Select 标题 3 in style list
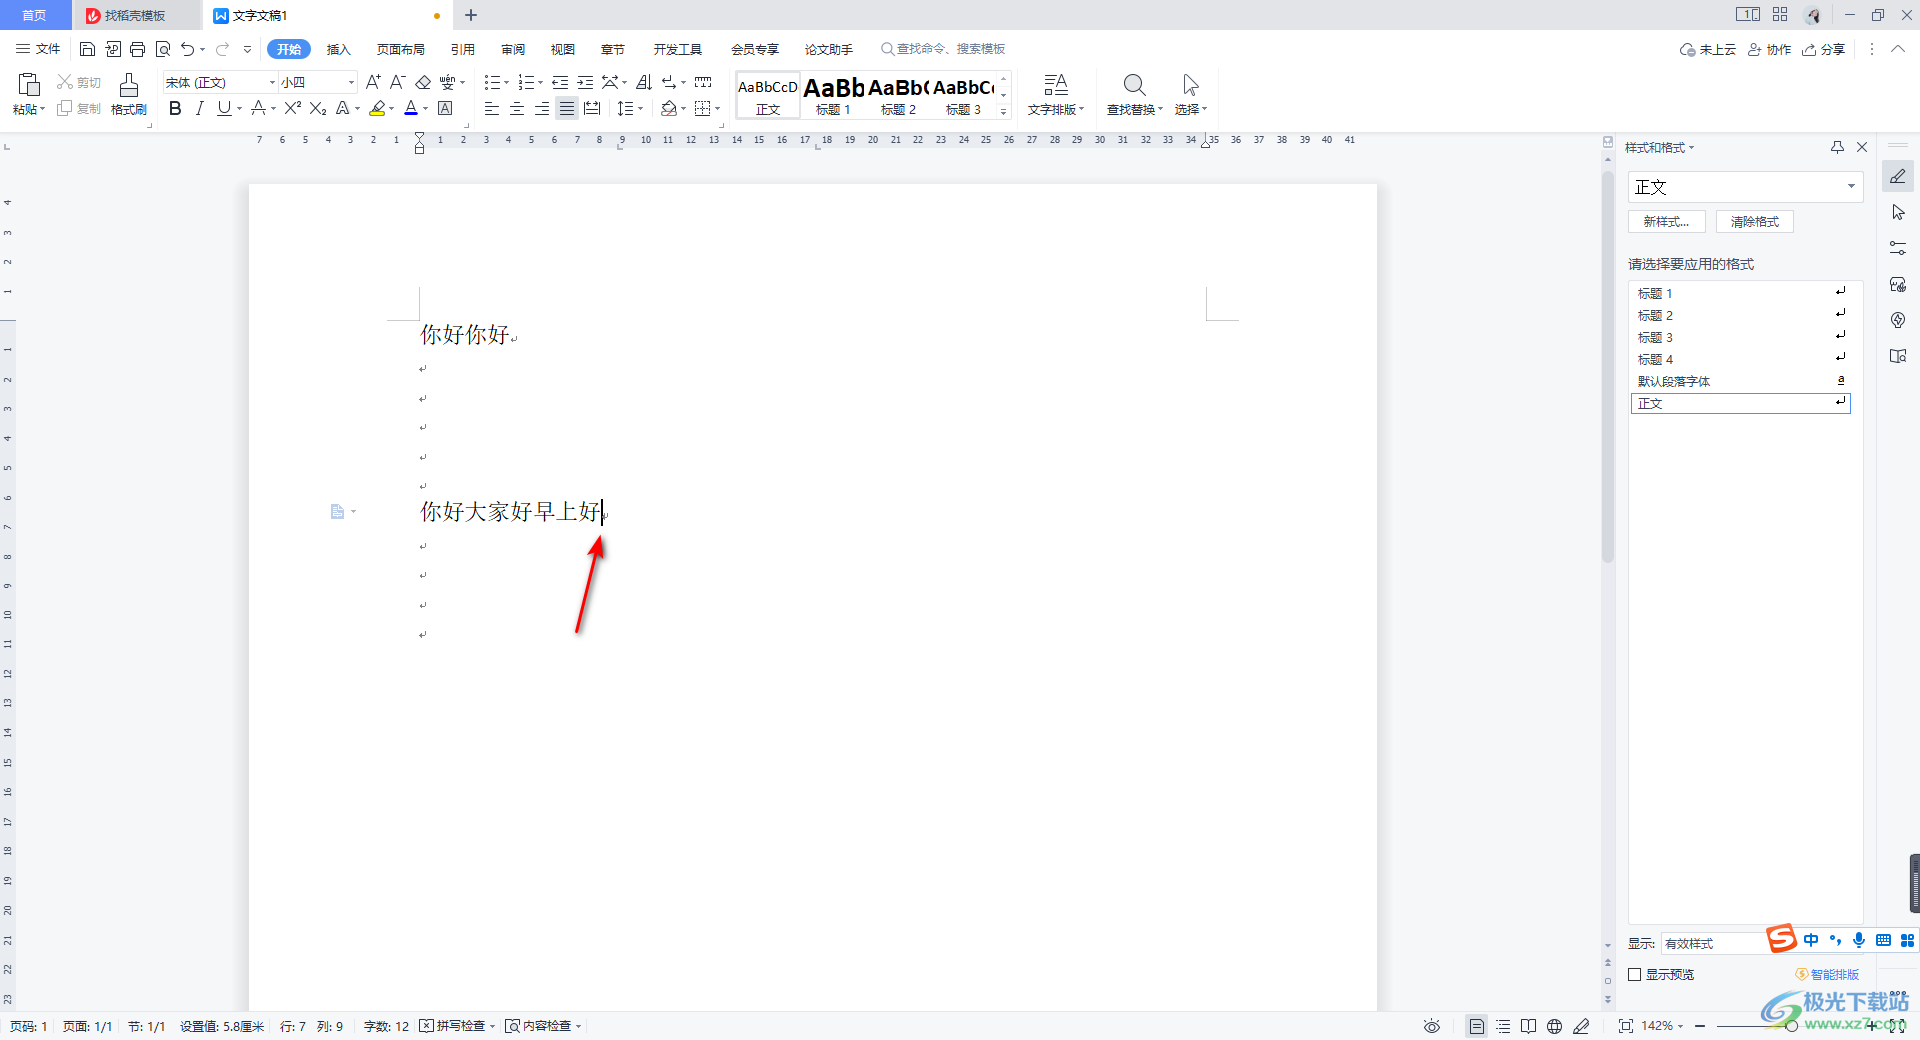1920x1040 pixels. click(1740, 337)
